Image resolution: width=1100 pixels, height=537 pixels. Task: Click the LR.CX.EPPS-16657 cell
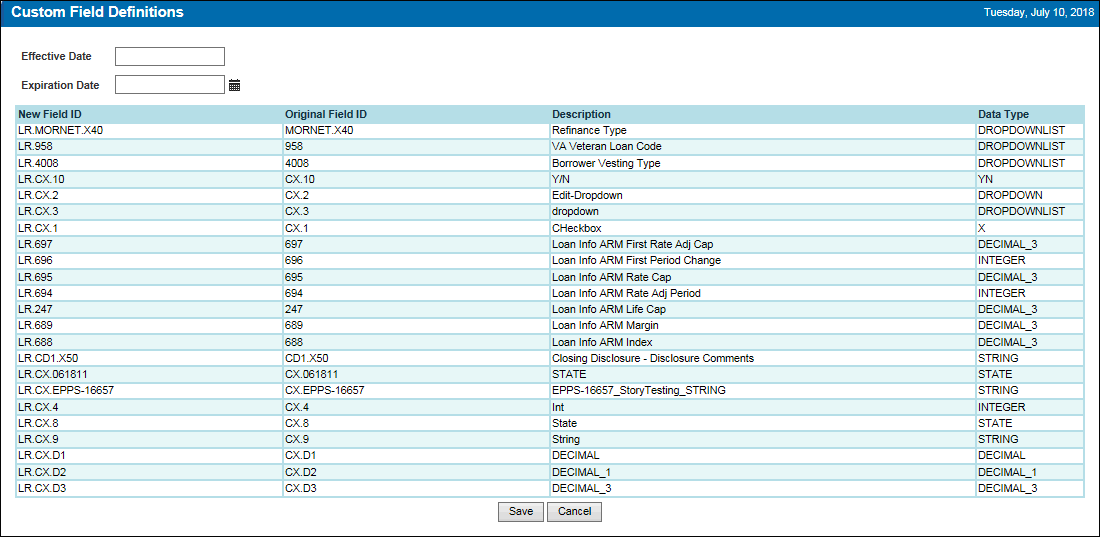click(x=149, y=390)
